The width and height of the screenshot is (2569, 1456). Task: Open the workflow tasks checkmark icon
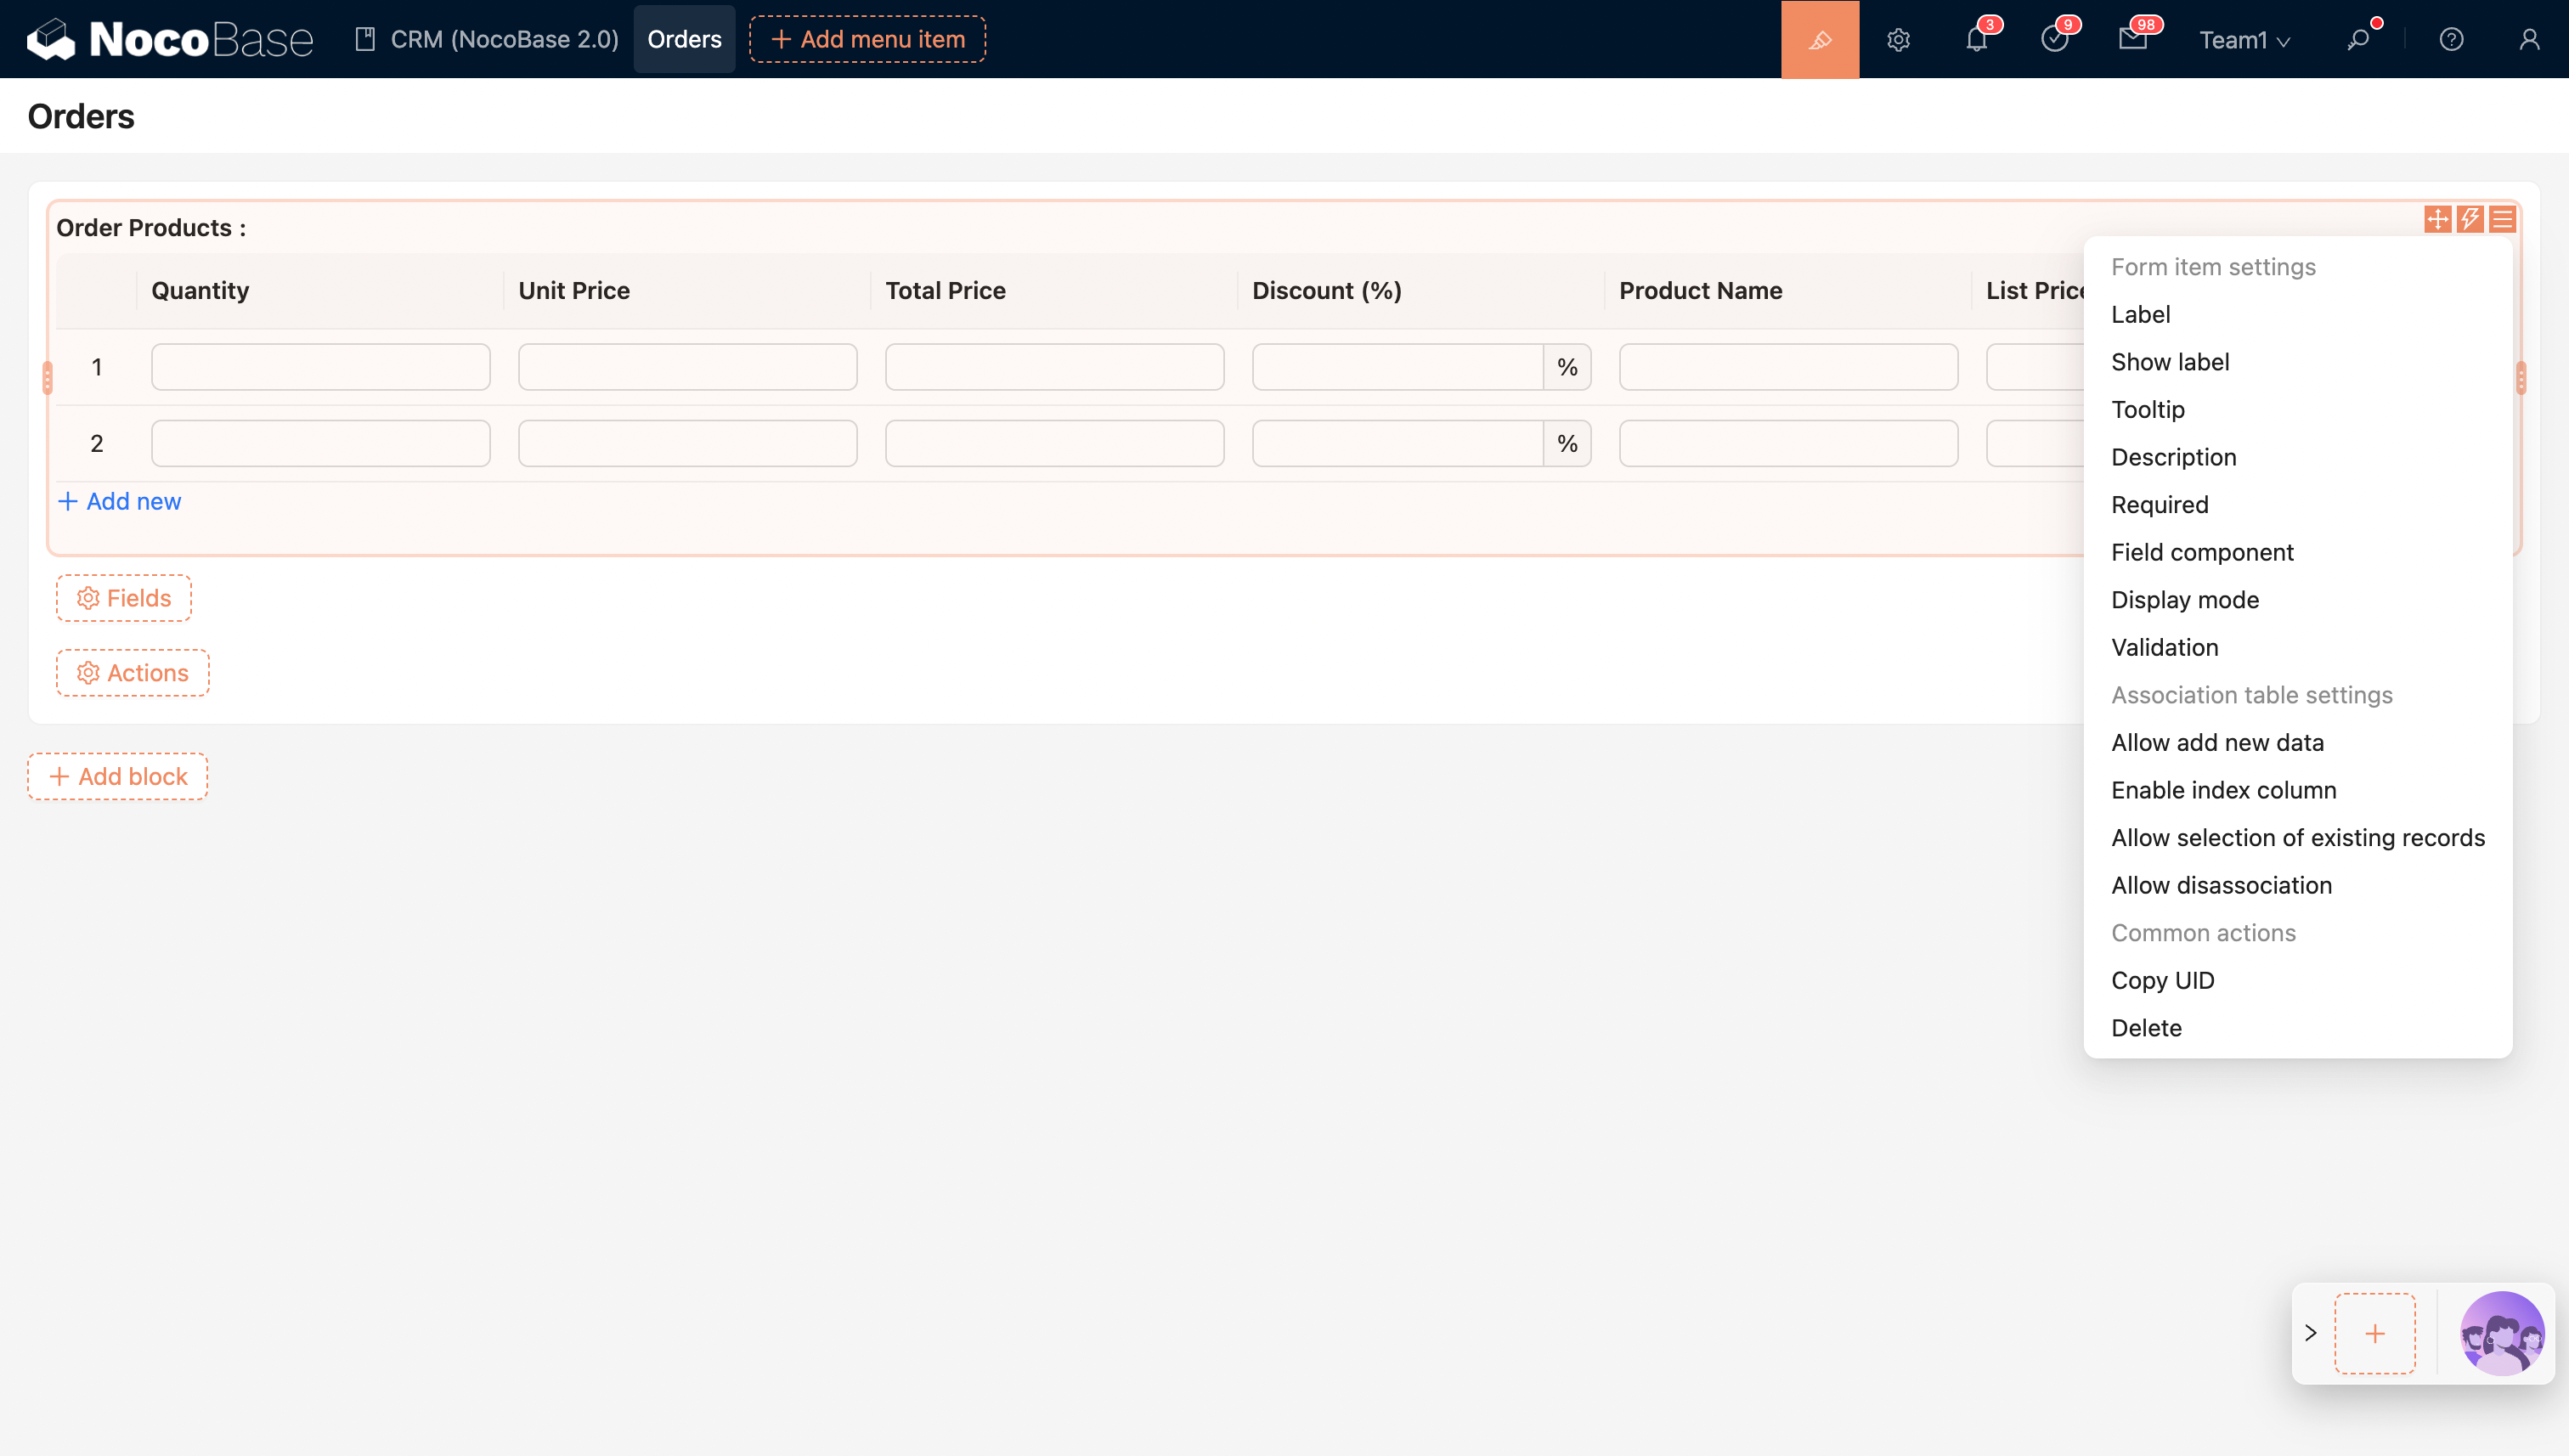2054,39
